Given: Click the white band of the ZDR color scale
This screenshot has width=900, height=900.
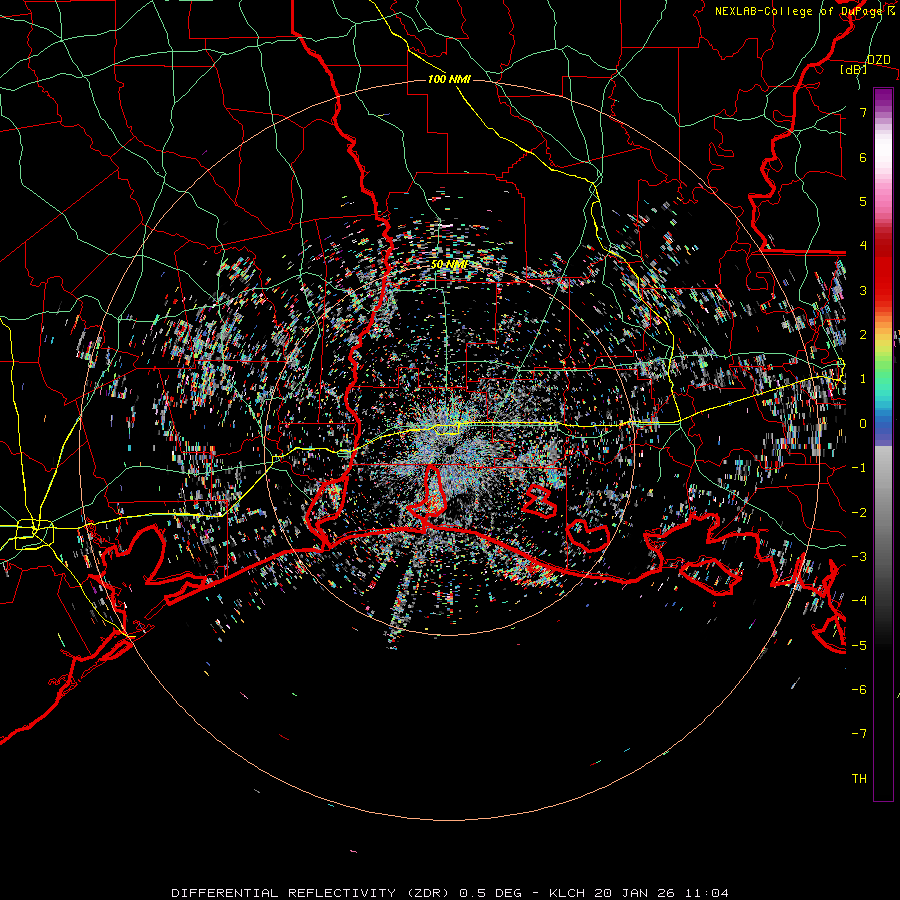Looking at the screenshot, I should [883, 152].
